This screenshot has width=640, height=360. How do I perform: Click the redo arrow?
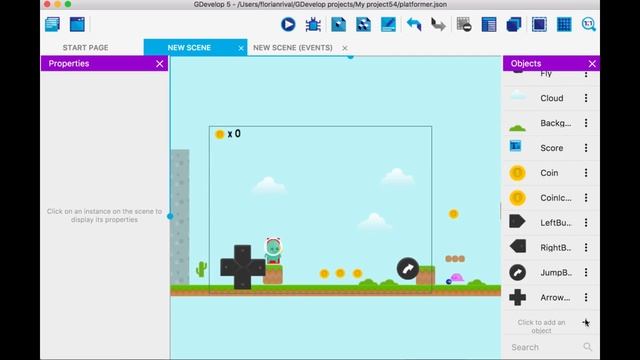point(438,24)
